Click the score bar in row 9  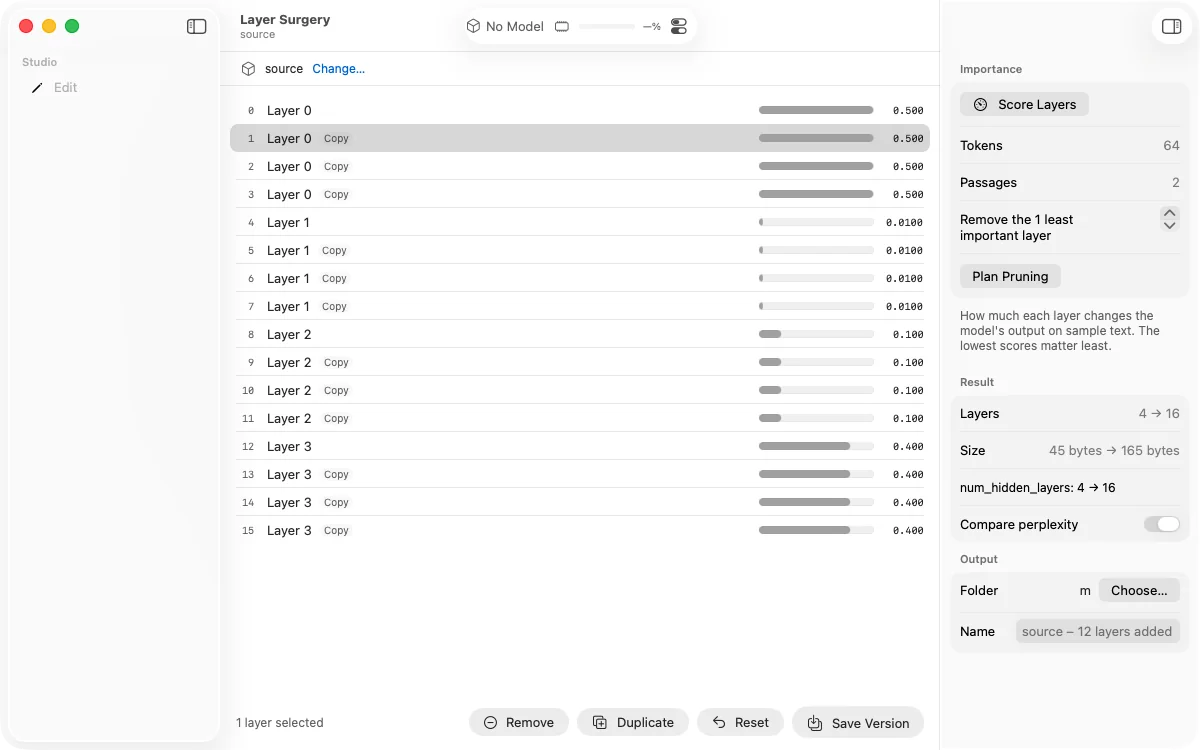[816, 362]
